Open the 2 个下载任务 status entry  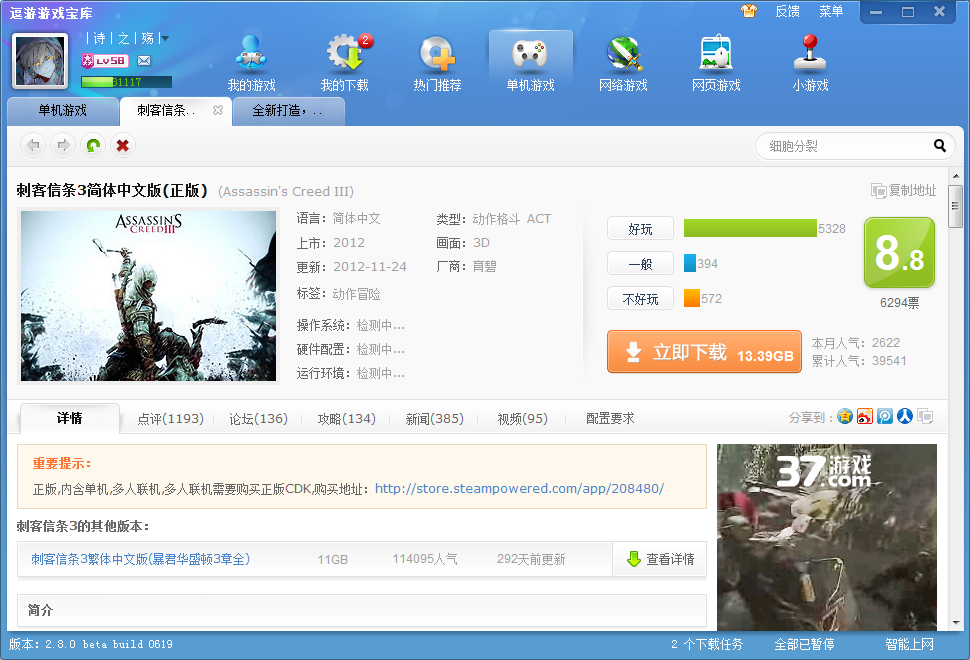pyautogui.click(x=706, y=645)
